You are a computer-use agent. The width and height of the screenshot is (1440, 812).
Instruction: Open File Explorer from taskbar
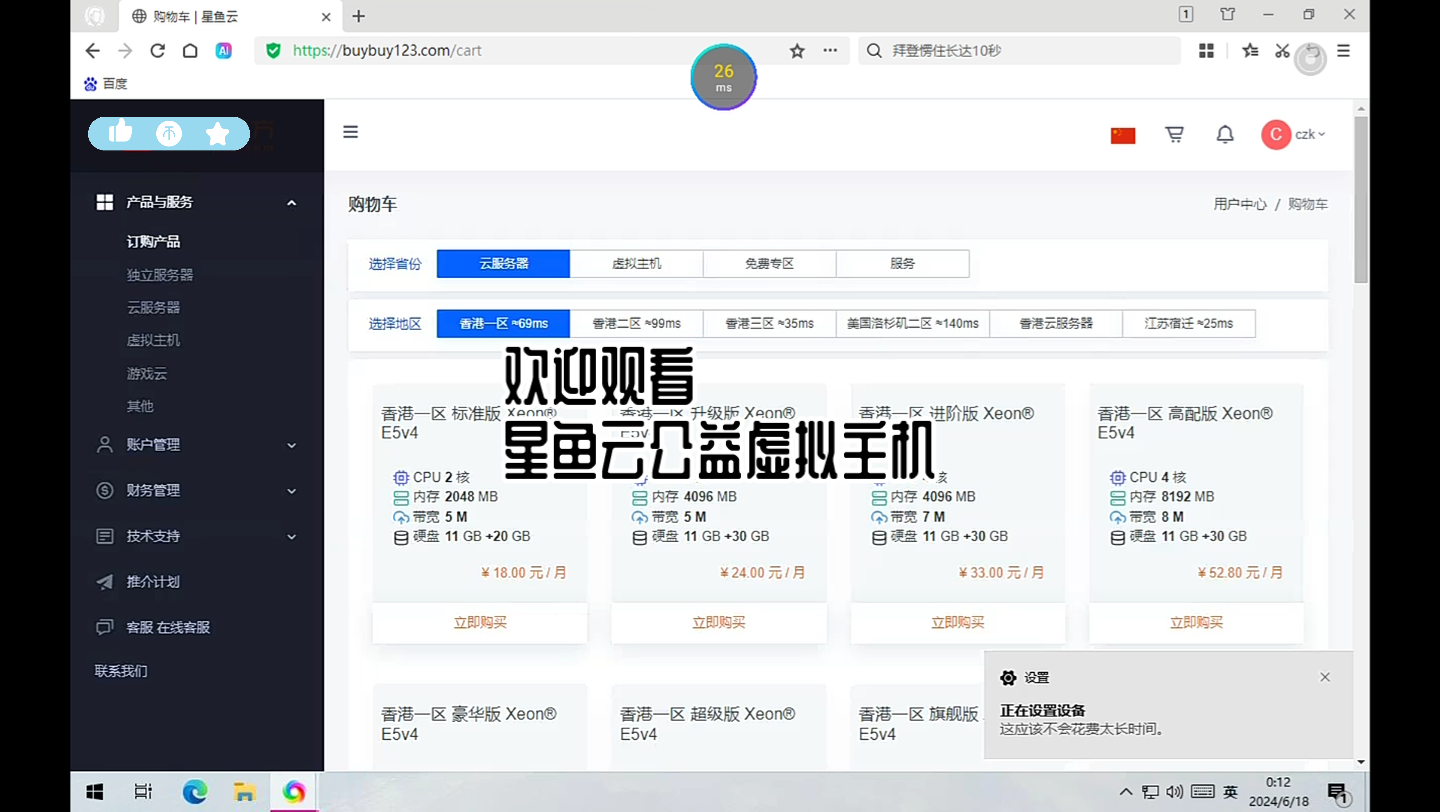(x=244, y=792)
